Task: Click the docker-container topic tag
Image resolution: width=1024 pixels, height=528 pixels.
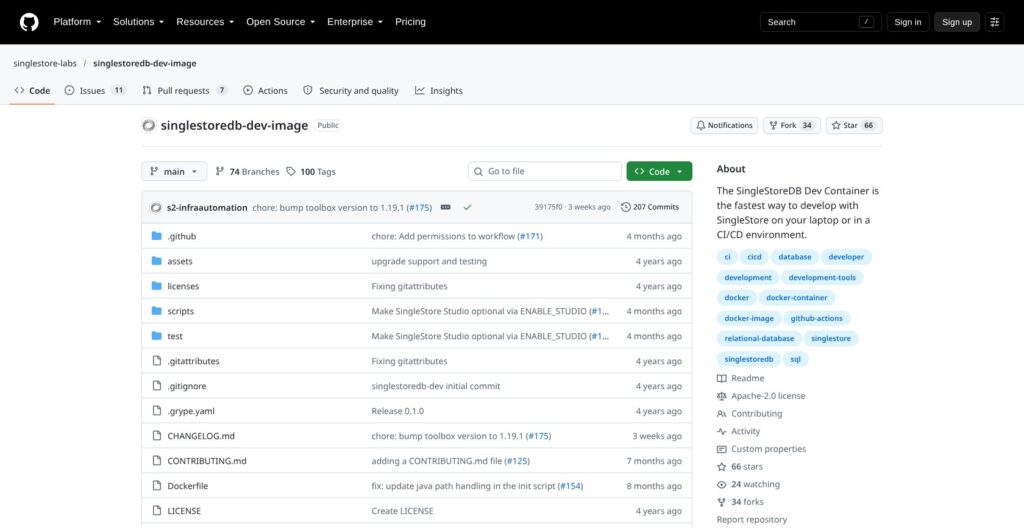Action: 796,298
